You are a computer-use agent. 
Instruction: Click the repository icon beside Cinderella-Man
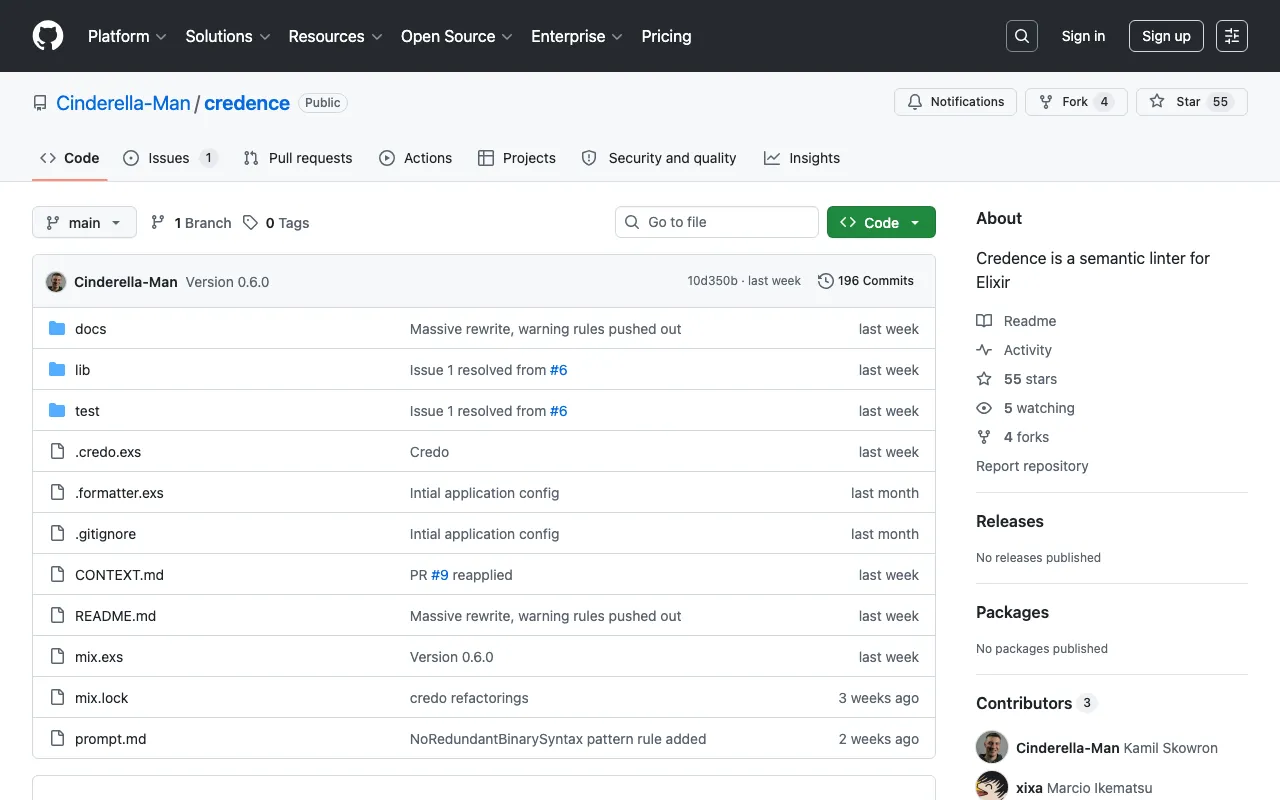coord(40,103)
